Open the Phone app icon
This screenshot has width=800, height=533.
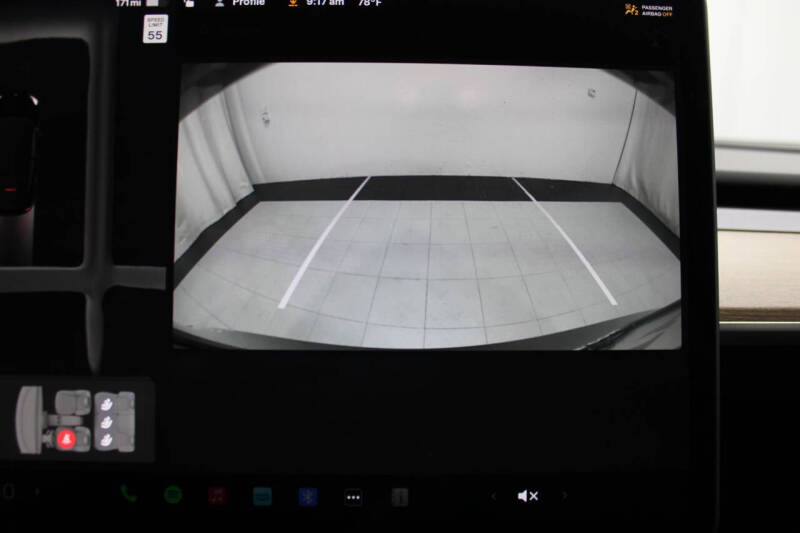pyautogui.click(x=128, y=493)
